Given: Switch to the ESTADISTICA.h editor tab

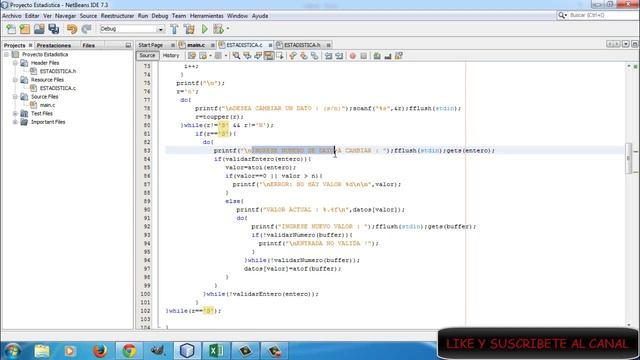Looking at the screenshot, I should pyautogui.click(x=302, y=45).
